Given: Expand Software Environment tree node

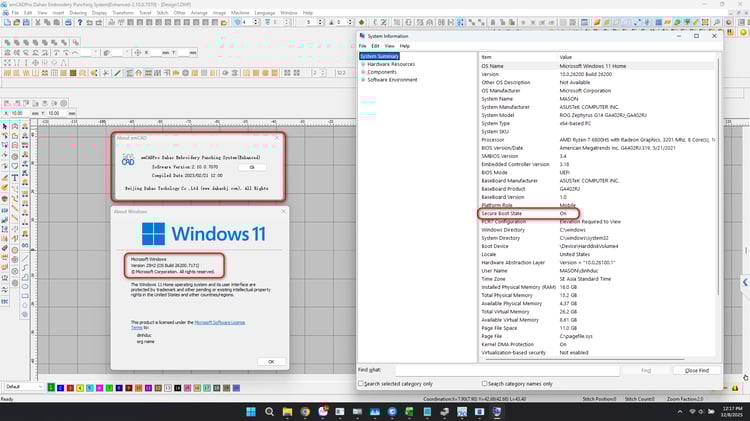Looking at the screenshot, I should pyautogui.click(x=364, y=79).
